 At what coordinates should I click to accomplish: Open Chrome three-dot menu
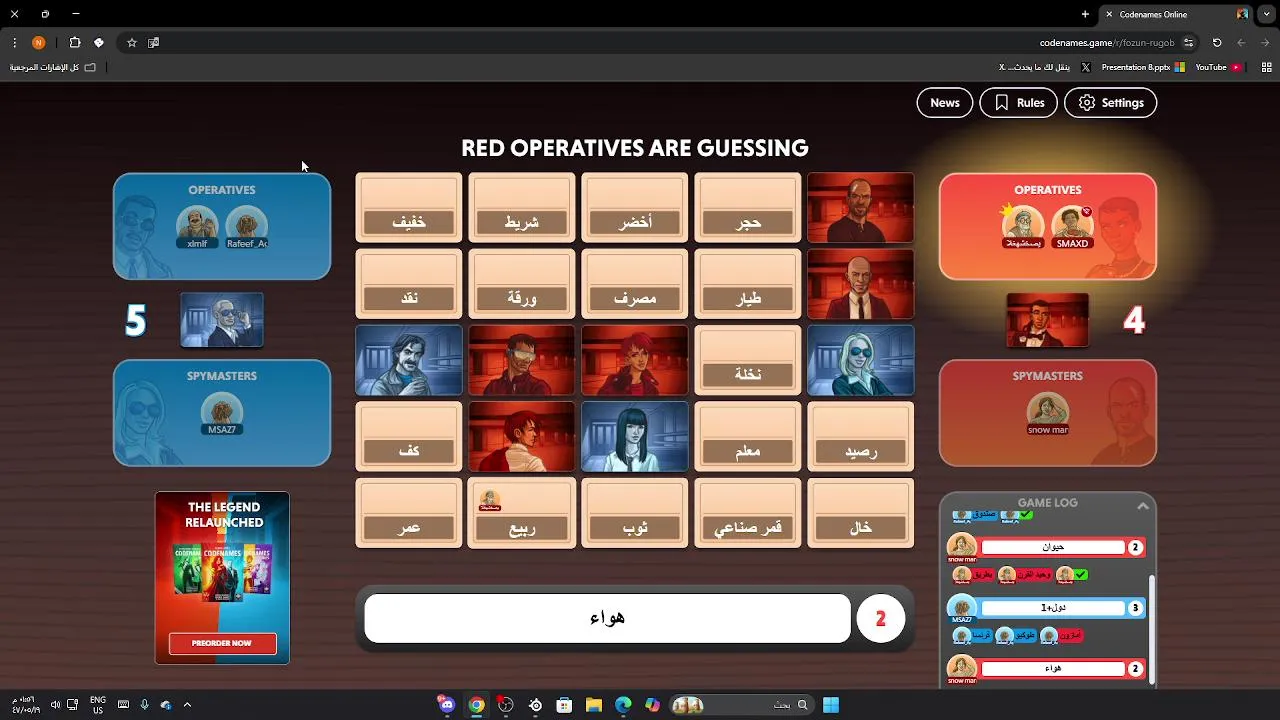click(x=14, y=43)
